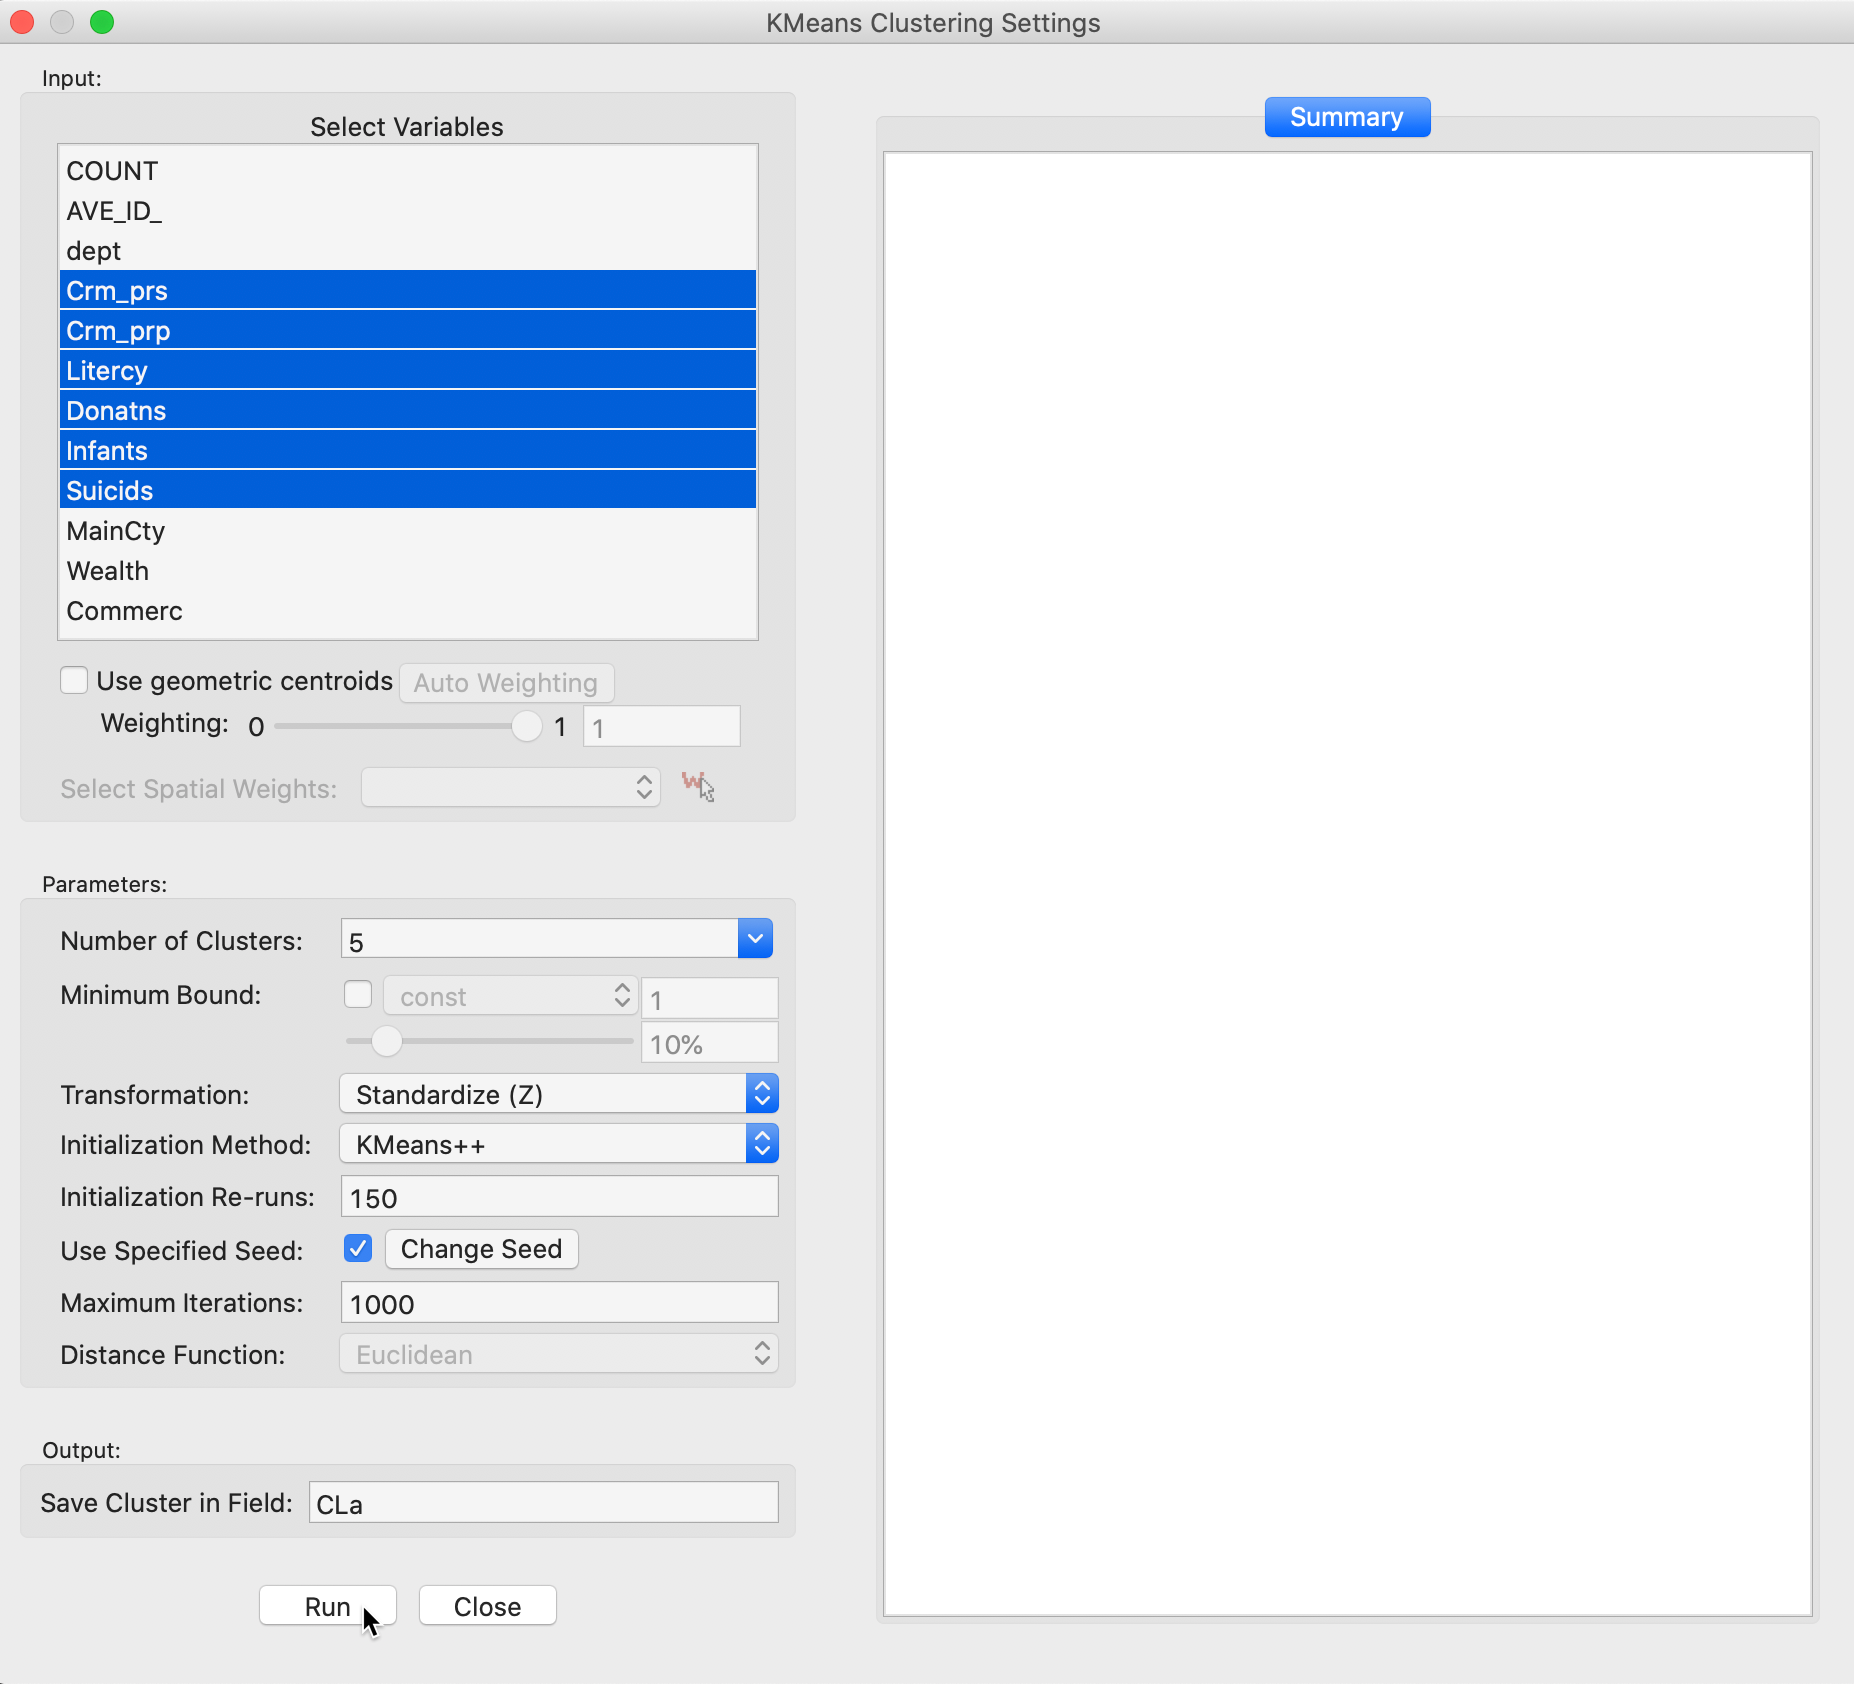Select dept in the variables list
The width and height of the screenshot is (1854, 1684).
point(408,251)
